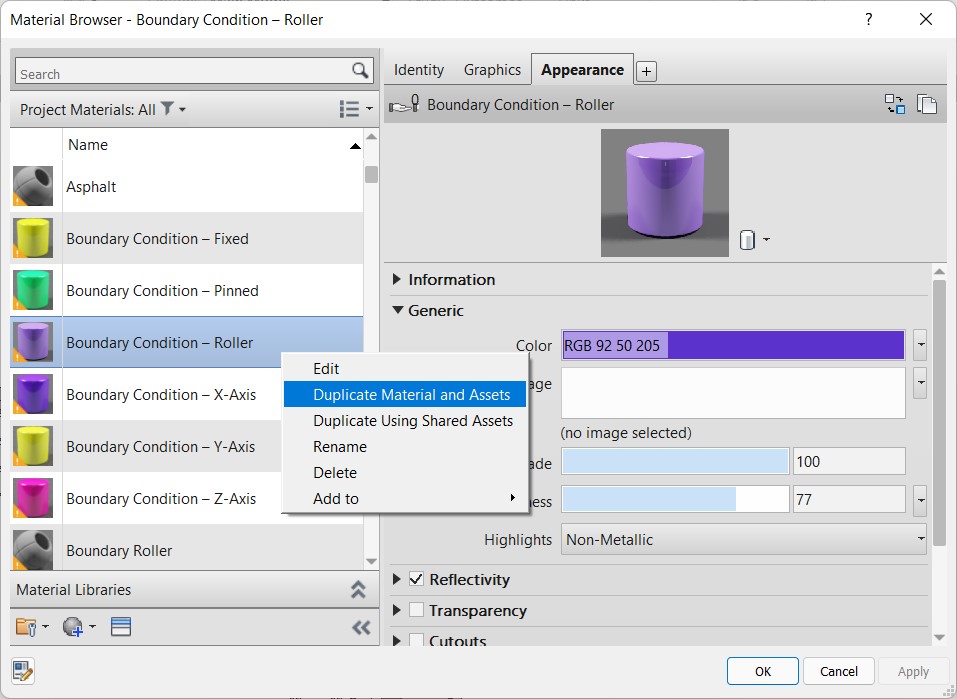Expand the Transparency section arrow
The image size is (957, 699).
click(x=397, y=610)
